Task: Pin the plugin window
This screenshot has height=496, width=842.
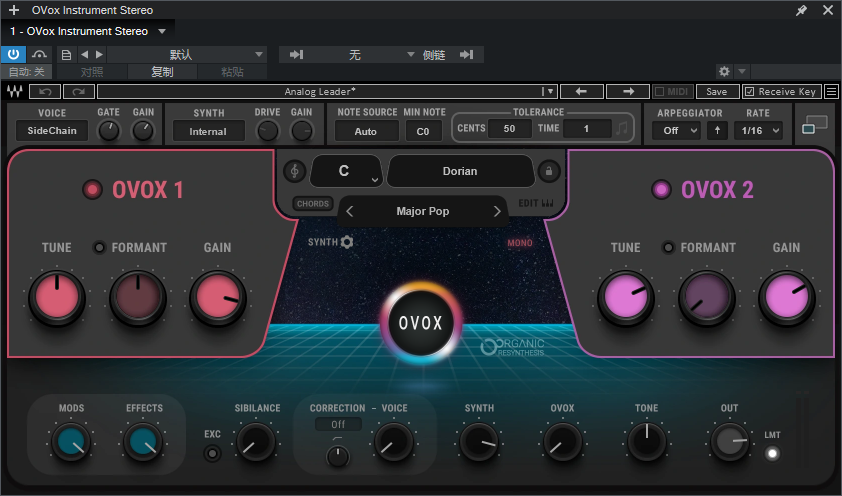Action: pyautogui.click(x=801, y=10)
